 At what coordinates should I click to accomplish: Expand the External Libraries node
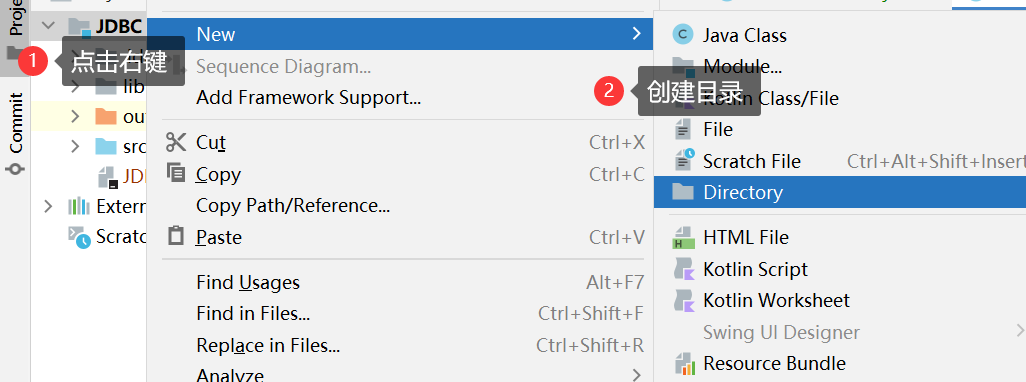click(x=47, y=207)
